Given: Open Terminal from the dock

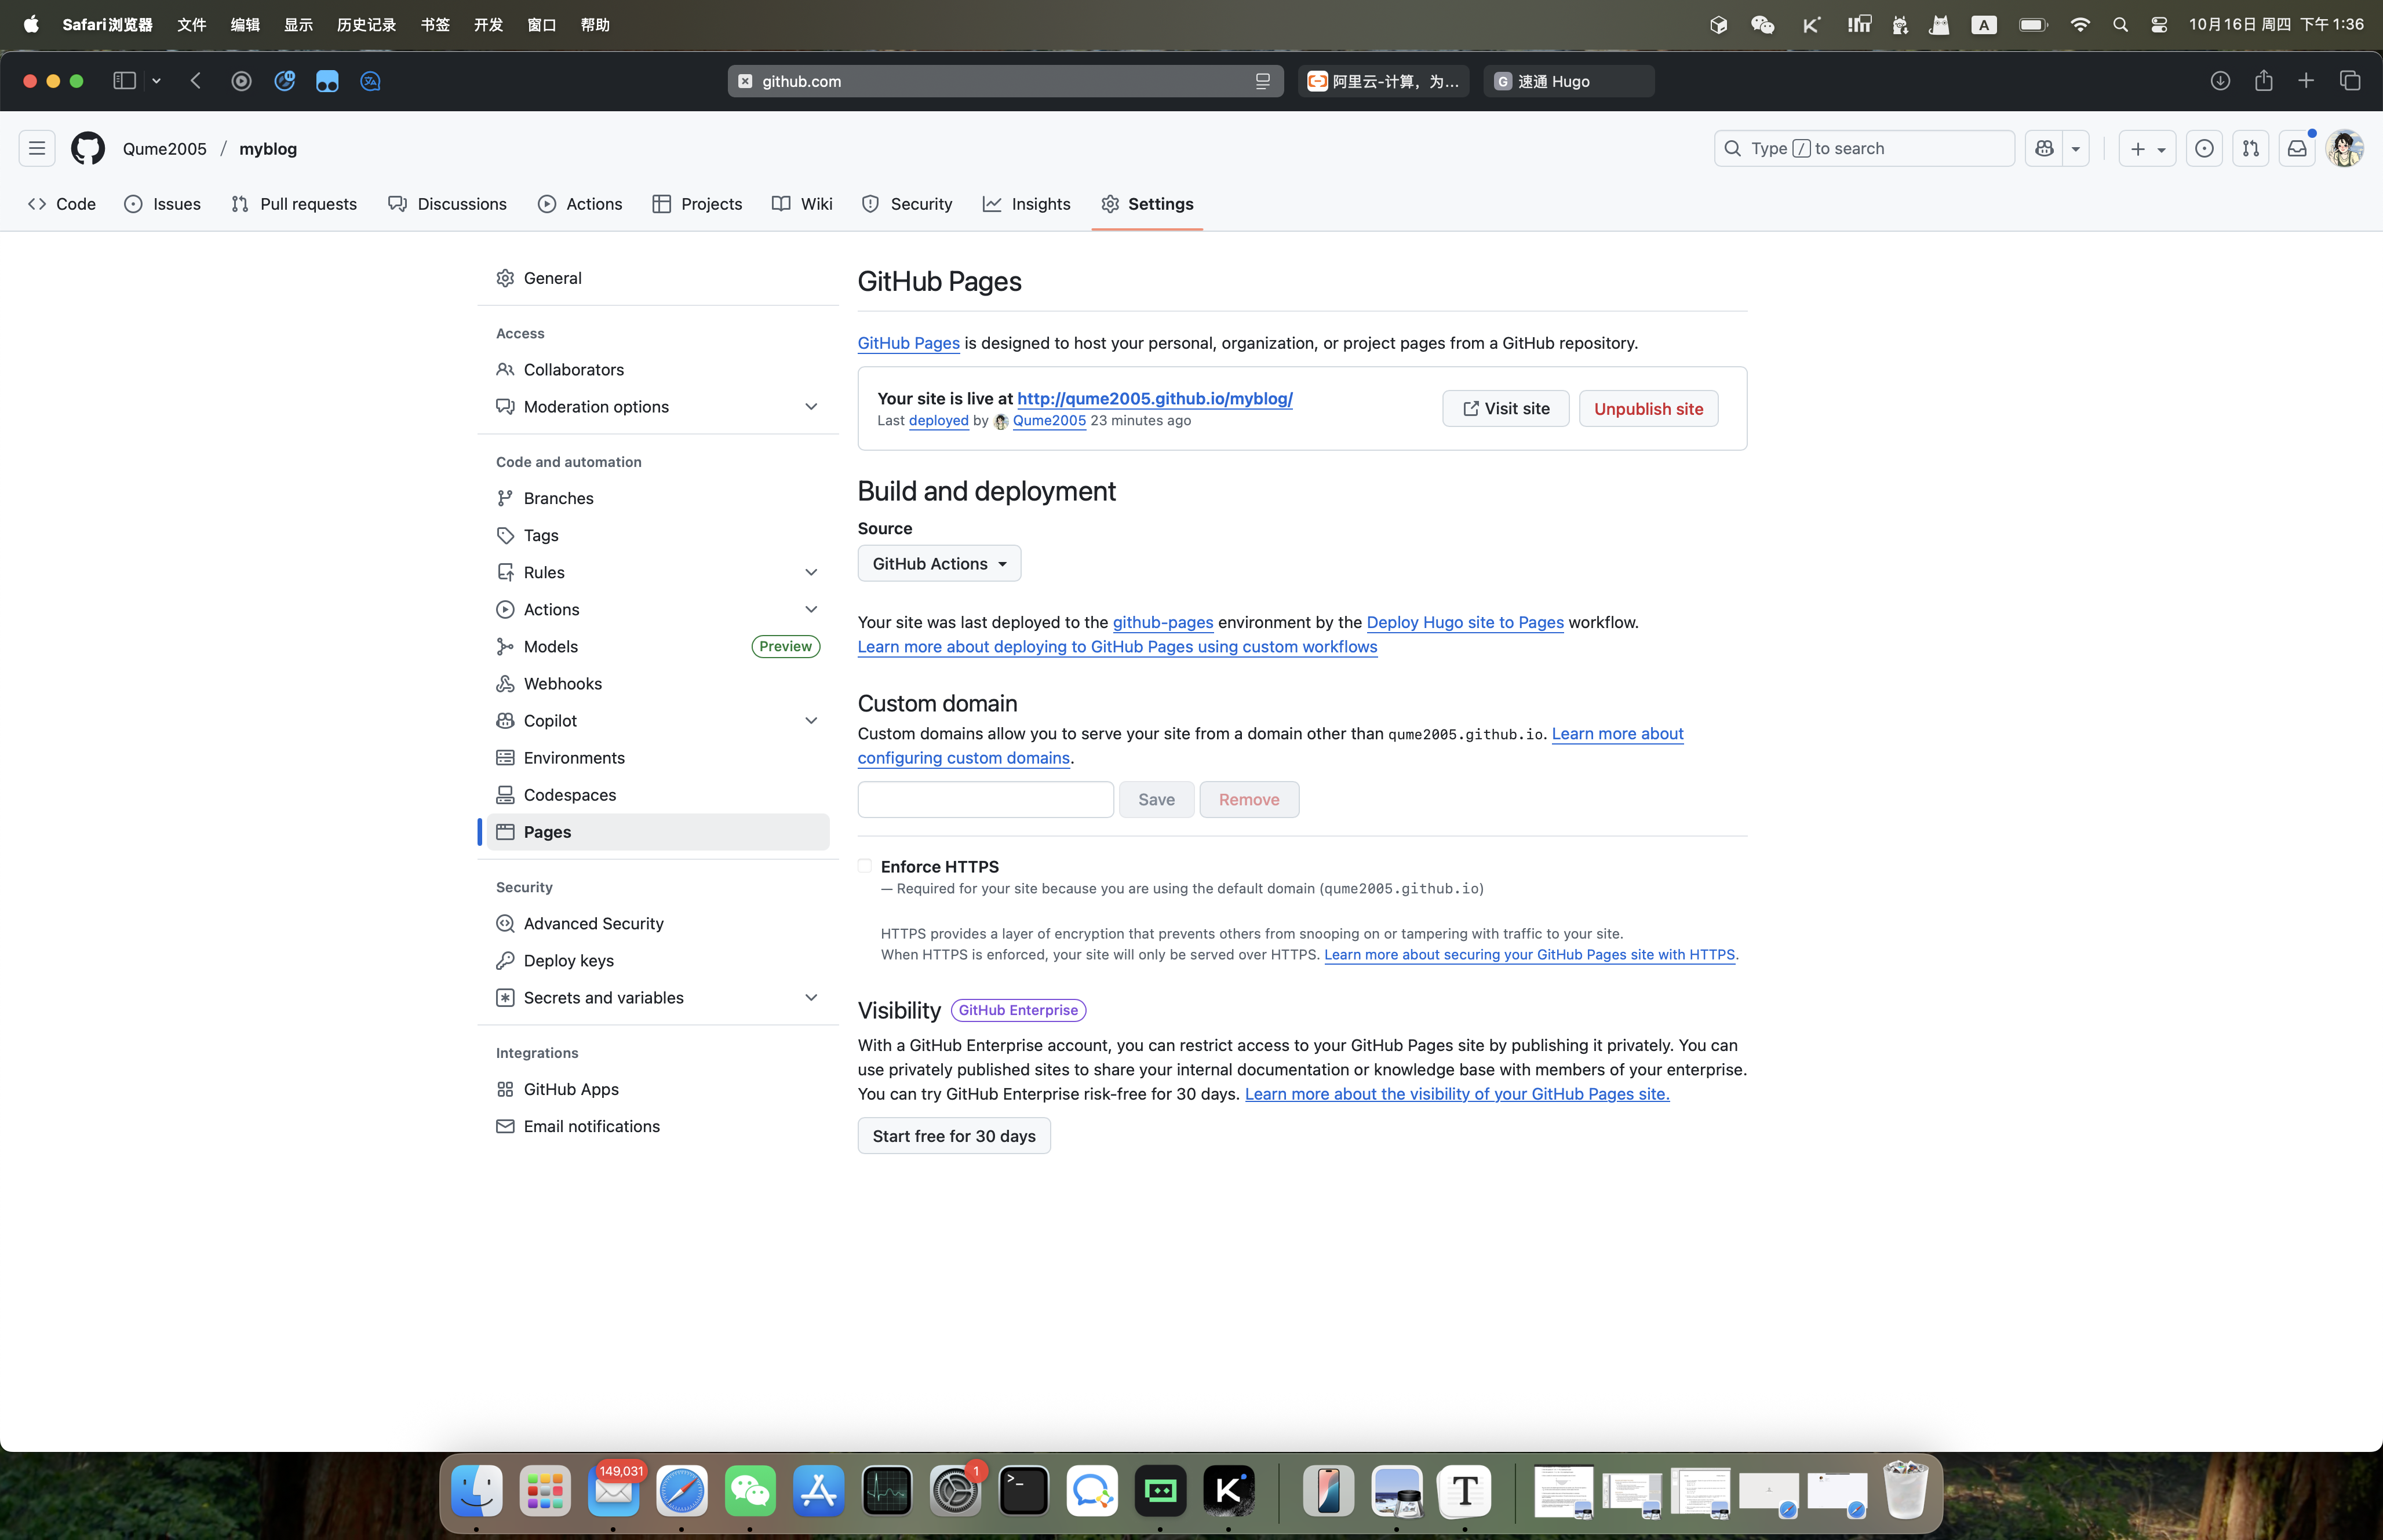Looking at the screenshot, I should (x=1024, y=1491).
